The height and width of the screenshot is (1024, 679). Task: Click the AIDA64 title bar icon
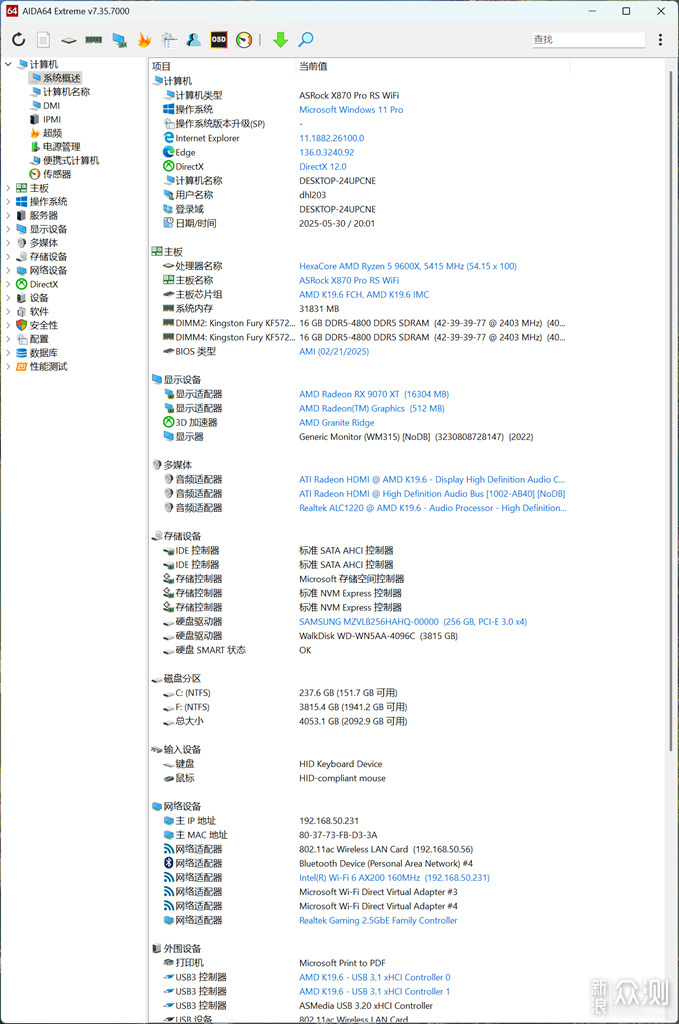point(12,11)
